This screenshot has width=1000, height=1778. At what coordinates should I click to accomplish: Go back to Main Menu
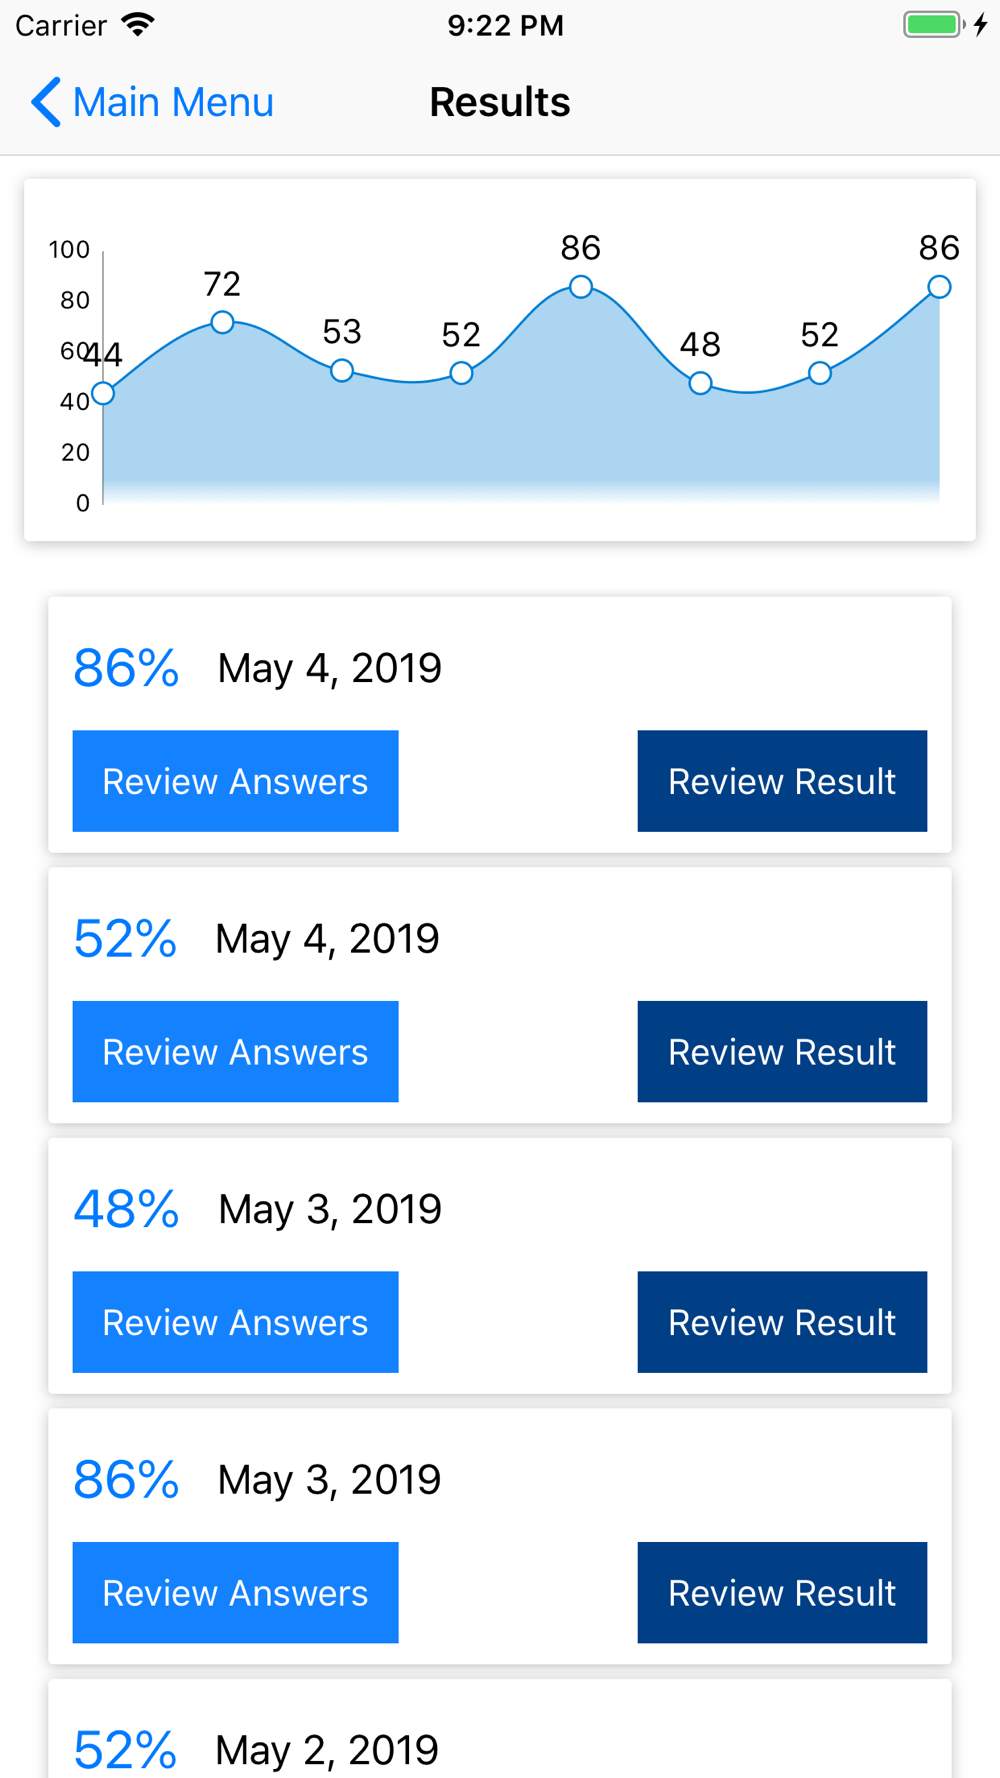(x=152, y=102)
